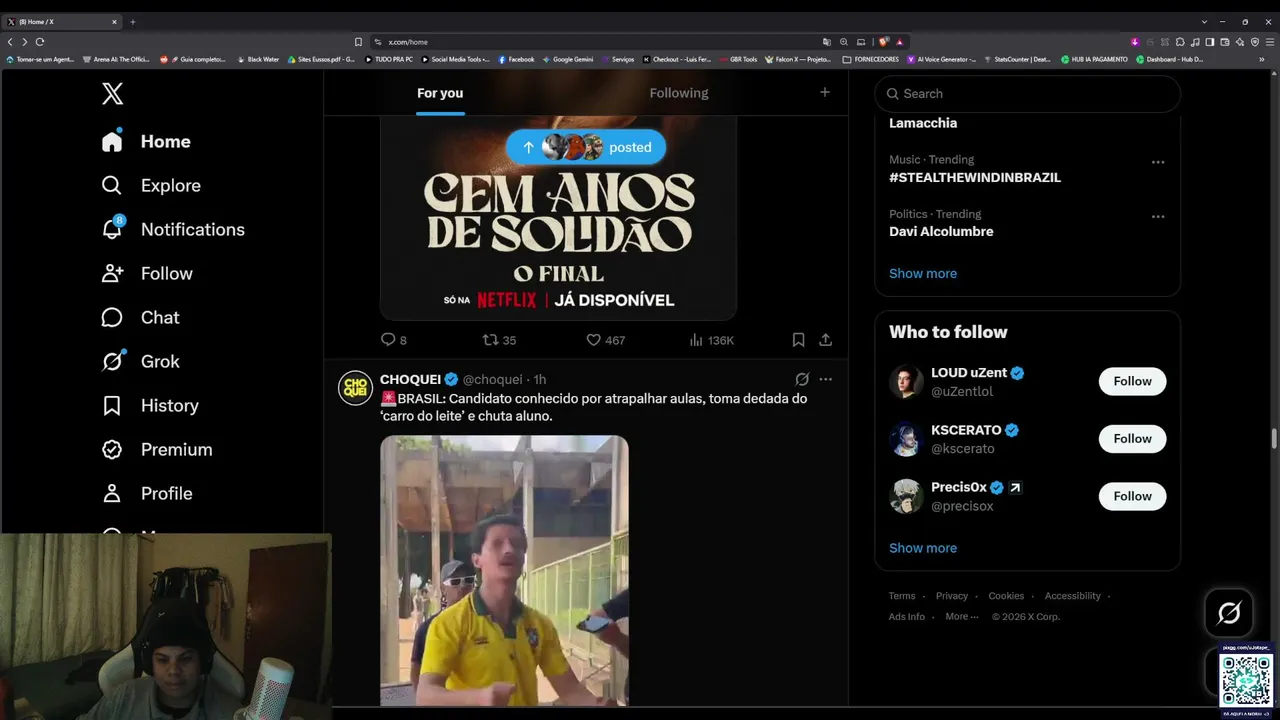Open the Google Gemini bookmark
The width and height of the screenshot is (1280, 720).
tap(568, 59)
